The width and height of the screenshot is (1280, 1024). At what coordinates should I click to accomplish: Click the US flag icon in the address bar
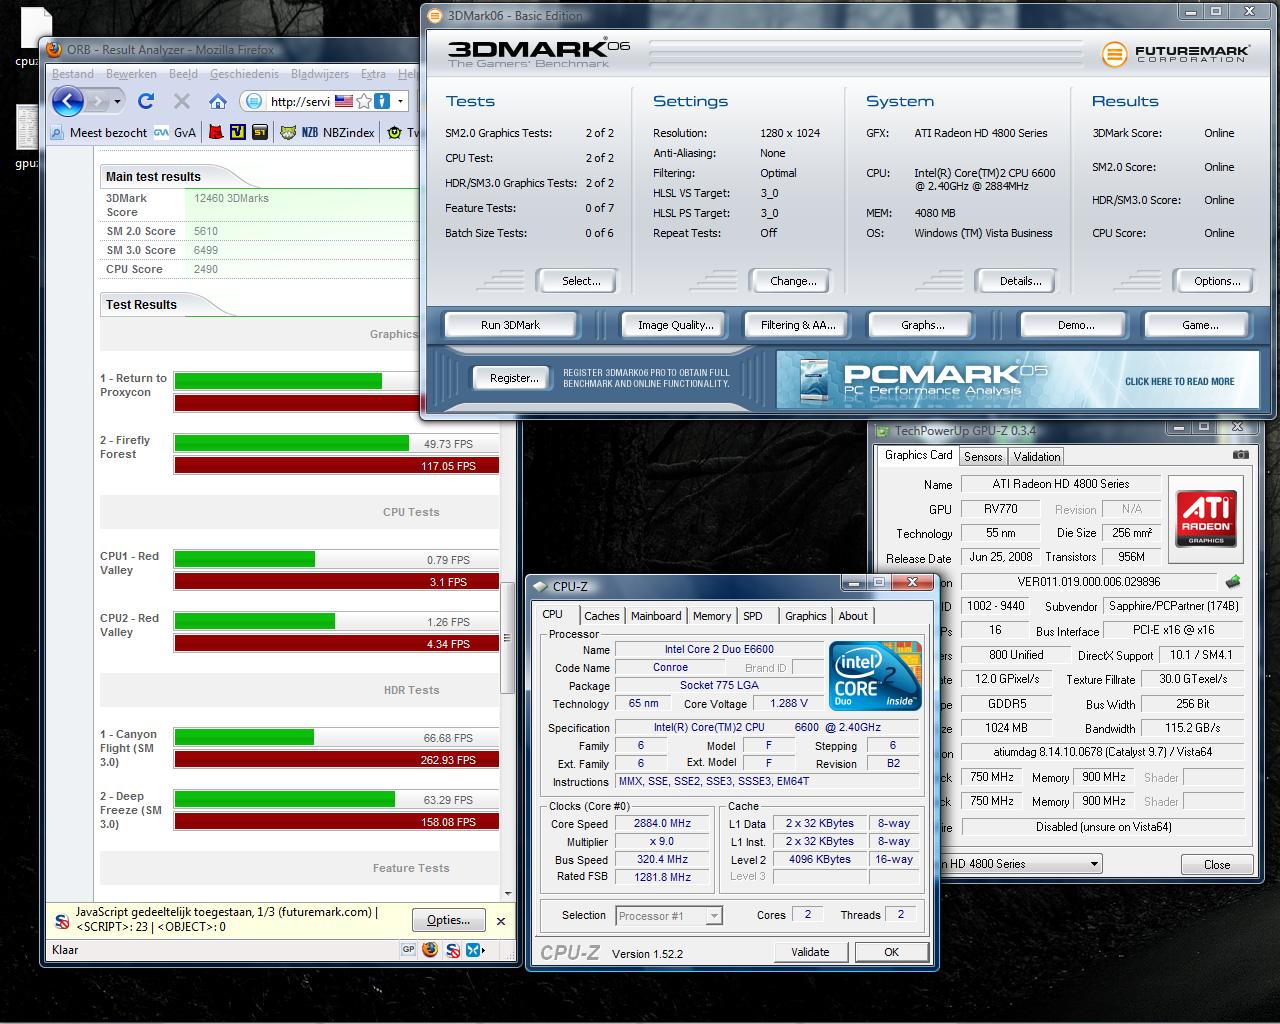(344, 101)
